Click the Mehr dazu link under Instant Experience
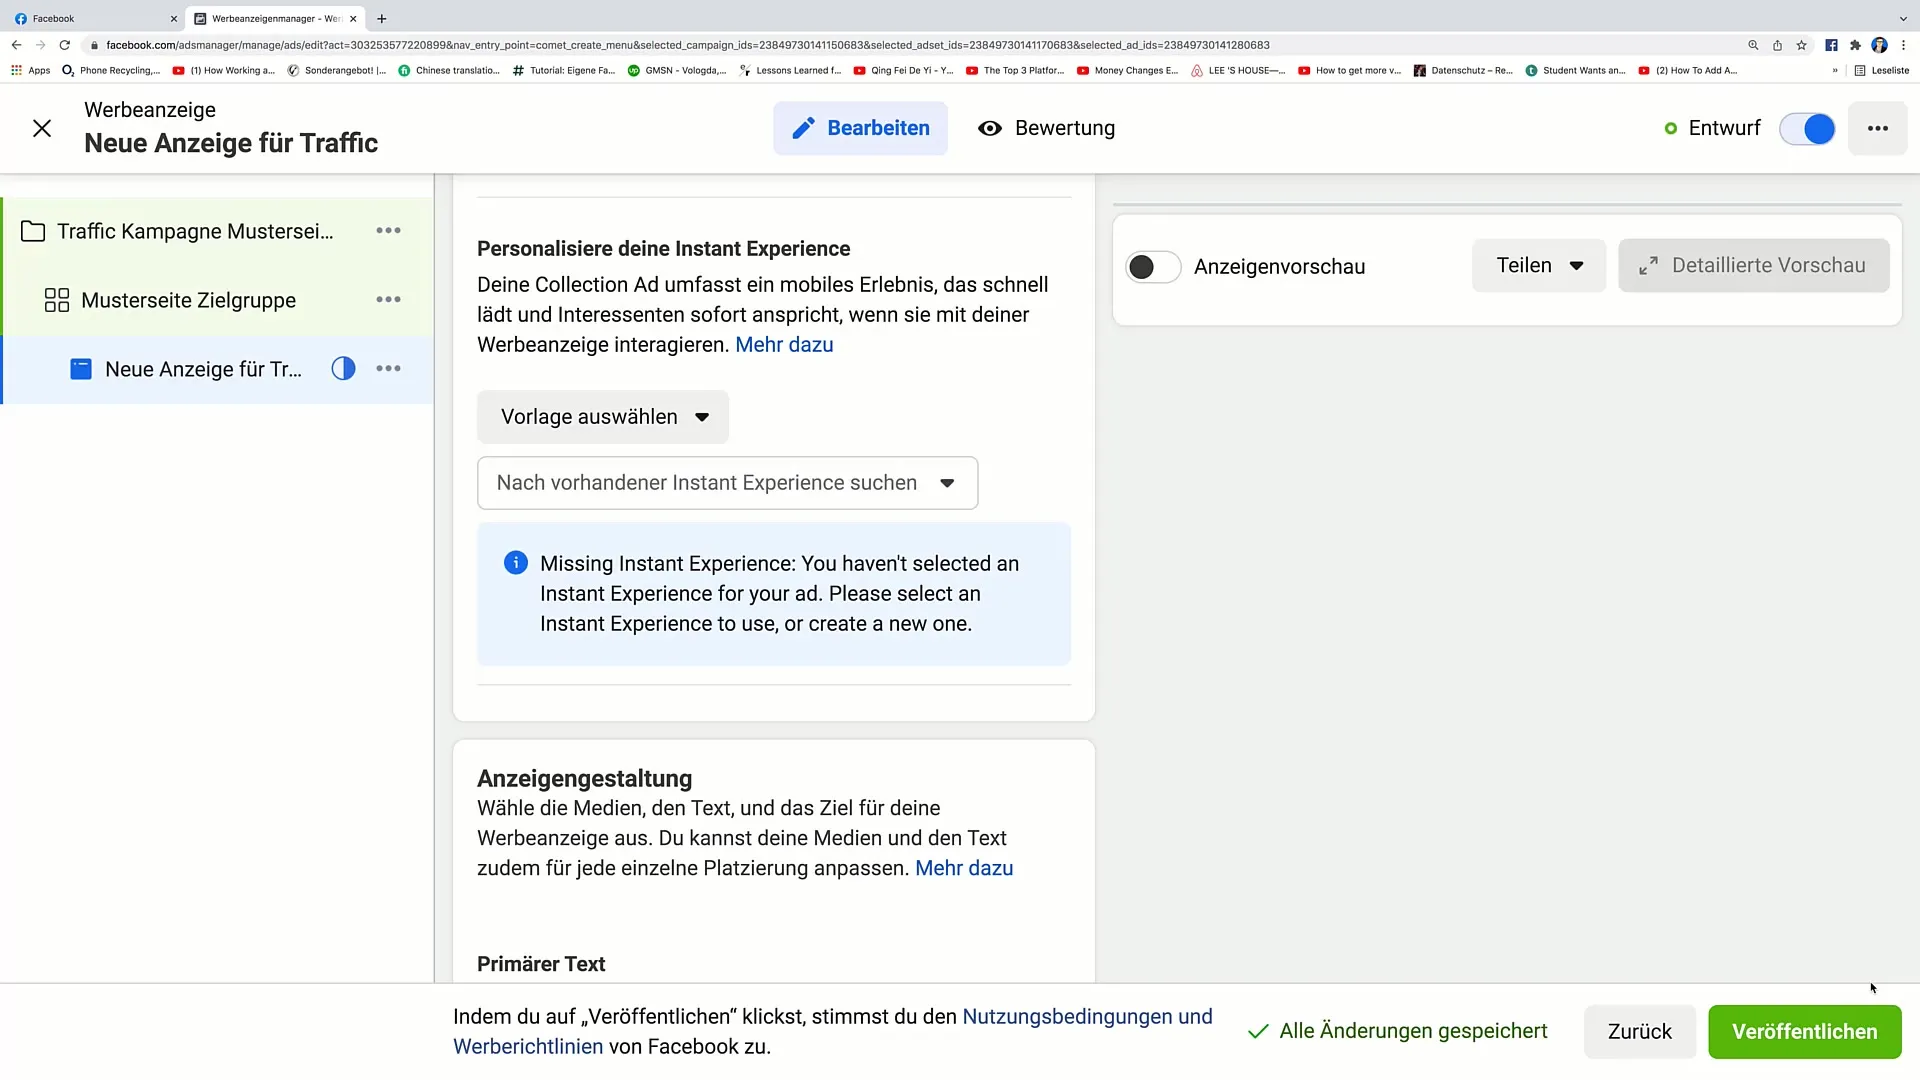This screenshot has width=1920, height=1080. click(783, 344)
